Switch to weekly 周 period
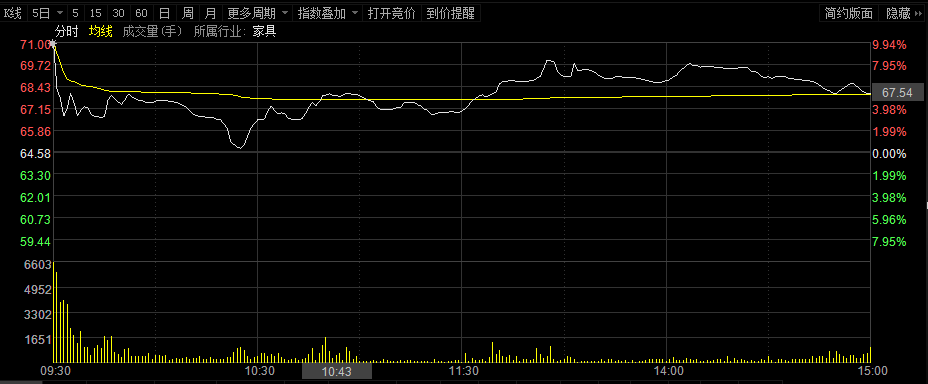This screenshot has height=384, width=928. (187, 13)
